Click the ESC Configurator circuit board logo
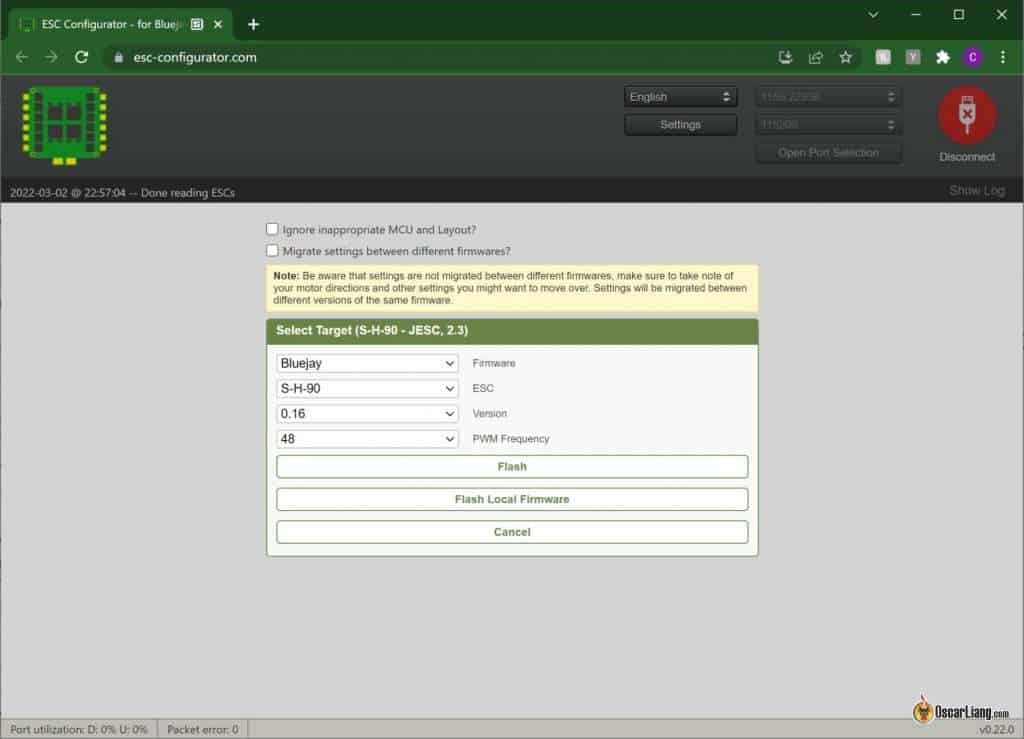 coord(65,125)
